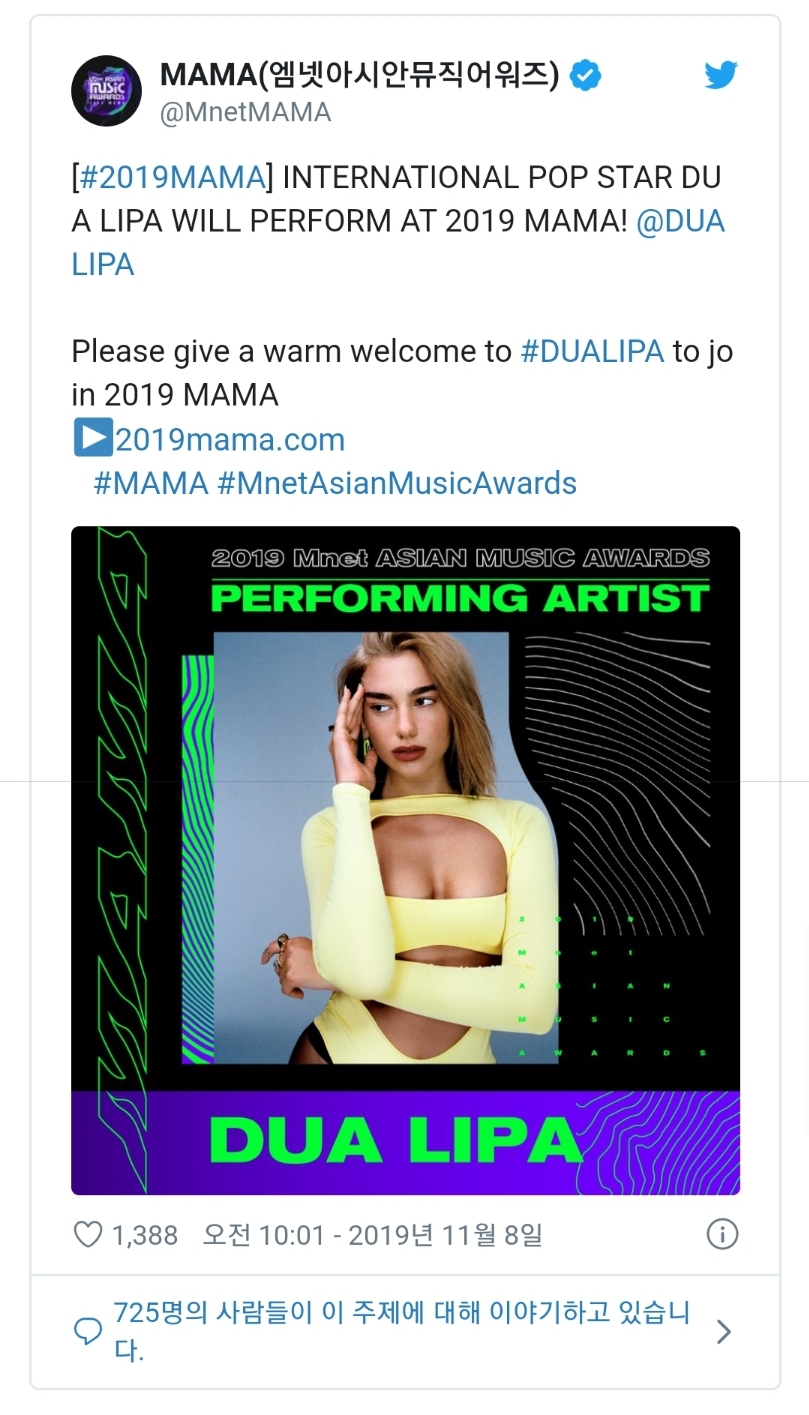Open the @MnetMAMA handle
The width and height of the screenshot is (809, 1415).
[x=245, y=113]
